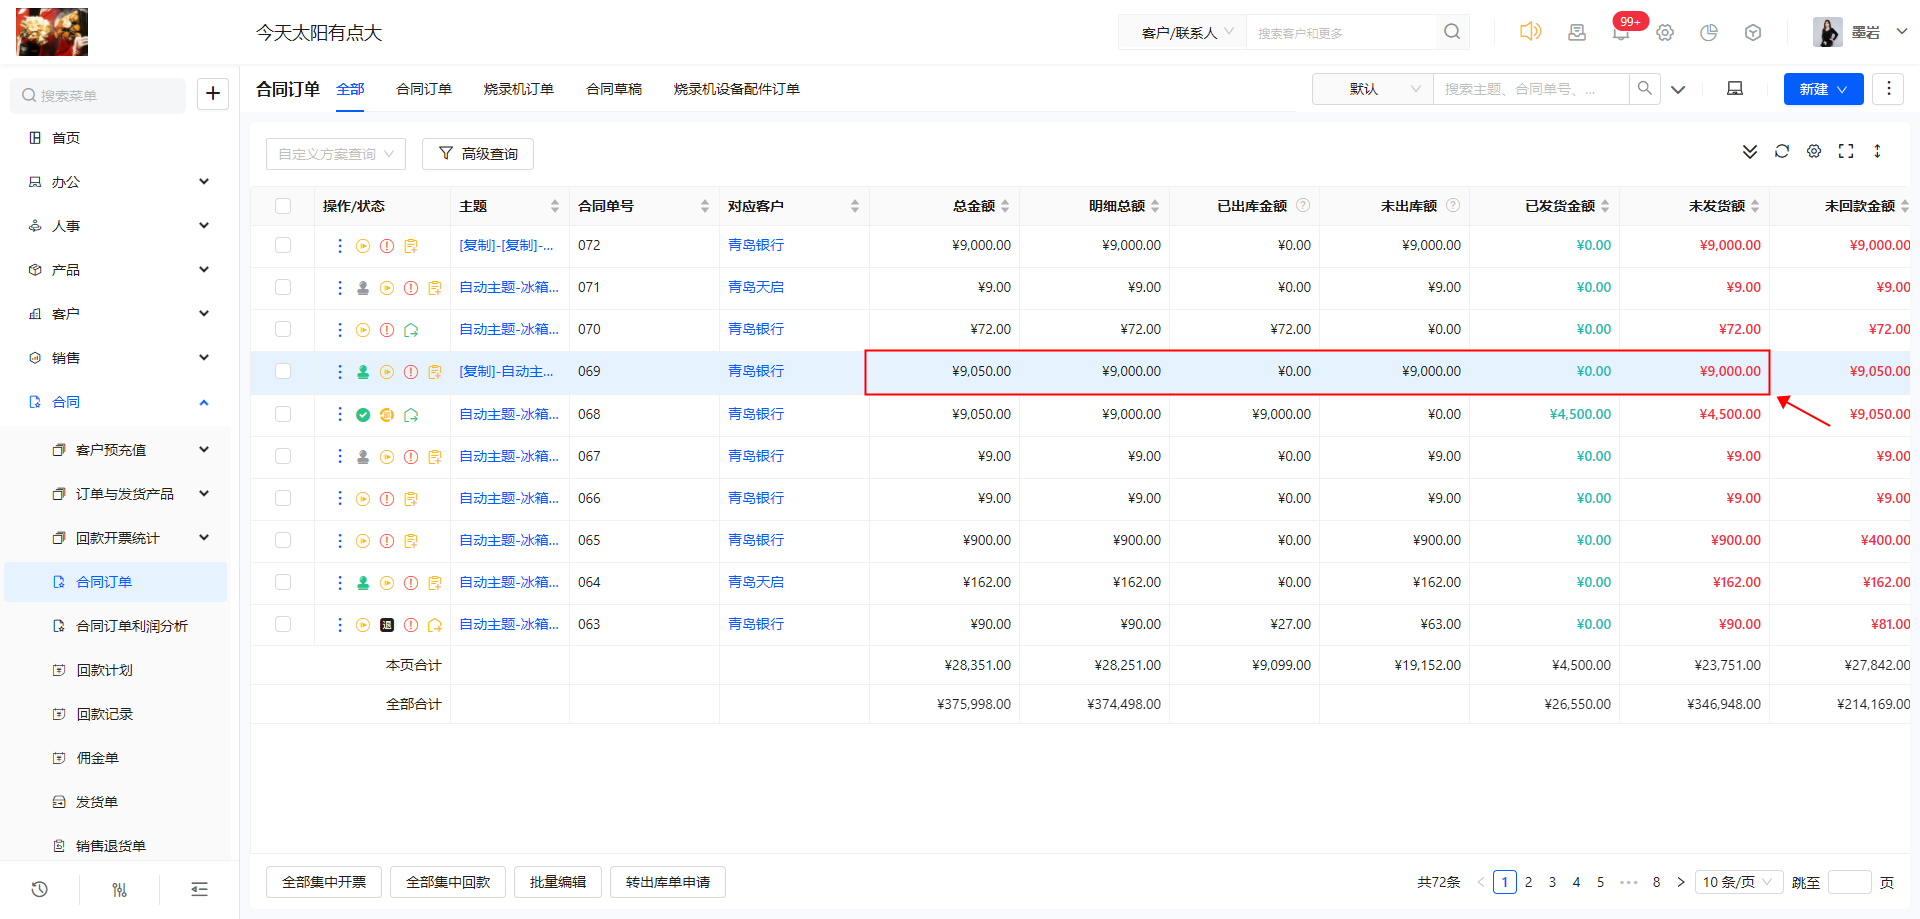Select the checkbox for contract 069
This screenshot has width=1920, height=919.
[283, 371]
